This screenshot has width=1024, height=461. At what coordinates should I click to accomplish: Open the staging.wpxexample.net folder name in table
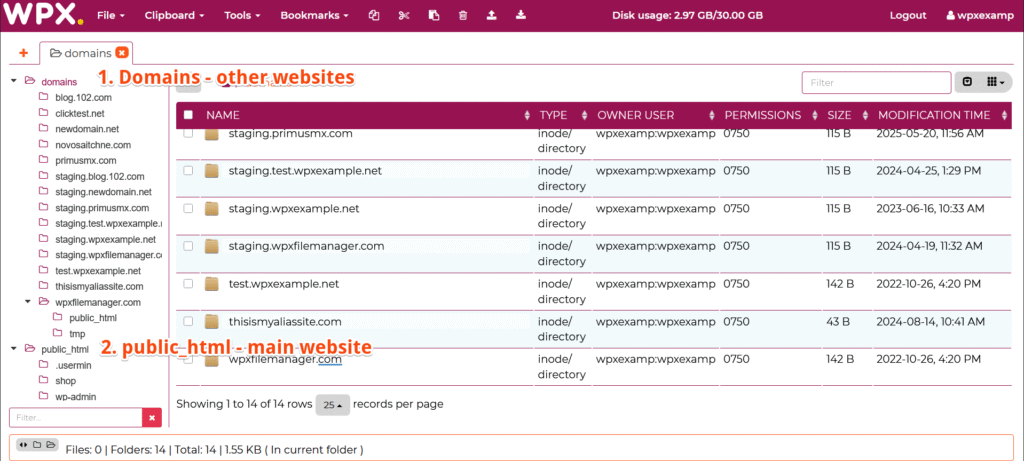pyautogui.click(x=294, y=209)
